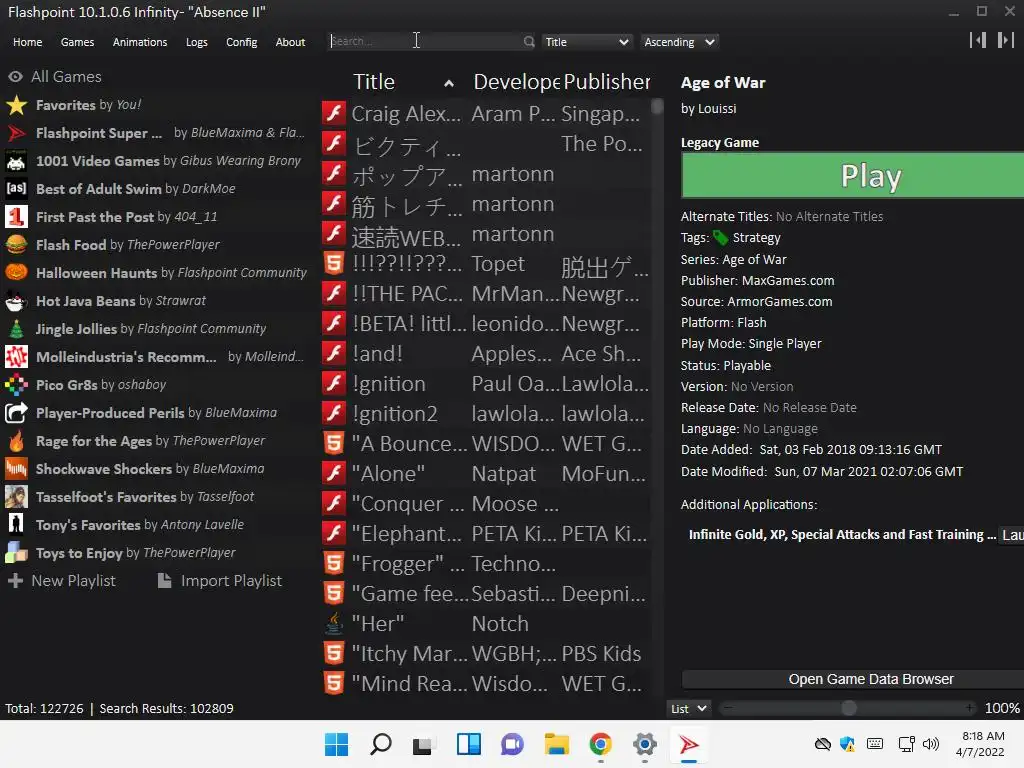
Task: Sort by the Developer column header
Action: [516, 82]
